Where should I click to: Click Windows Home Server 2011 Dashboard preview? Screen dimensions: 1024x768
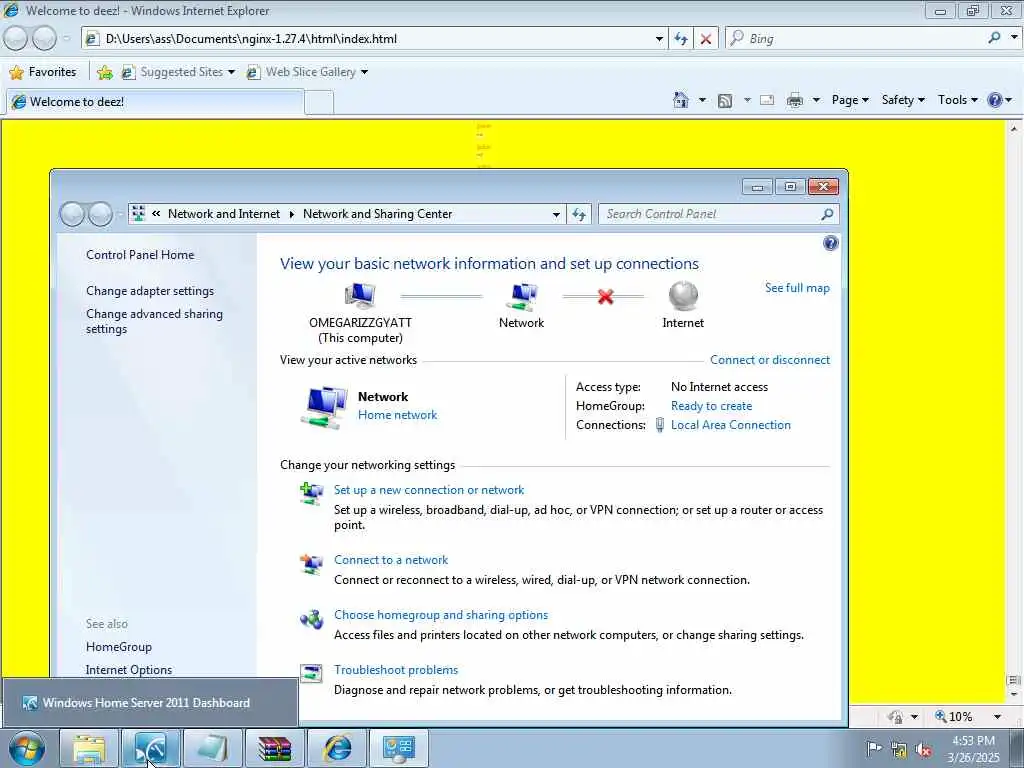point(150,703)
